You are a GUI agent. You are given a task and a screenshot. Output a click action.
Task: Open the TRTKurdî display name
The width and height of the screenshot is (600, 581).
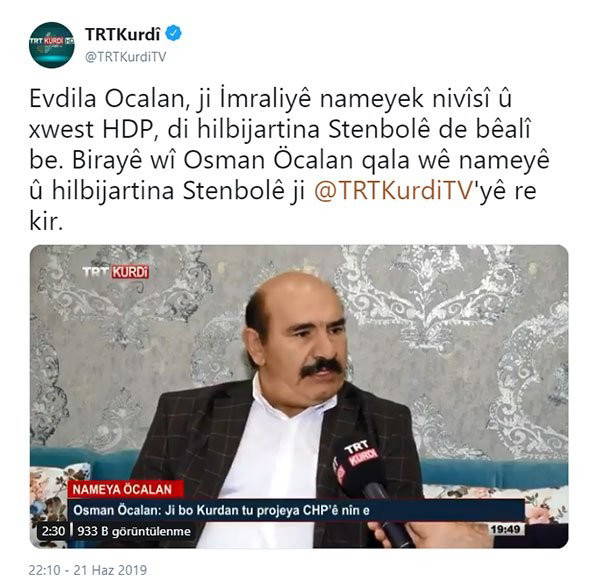pos(122,34)
